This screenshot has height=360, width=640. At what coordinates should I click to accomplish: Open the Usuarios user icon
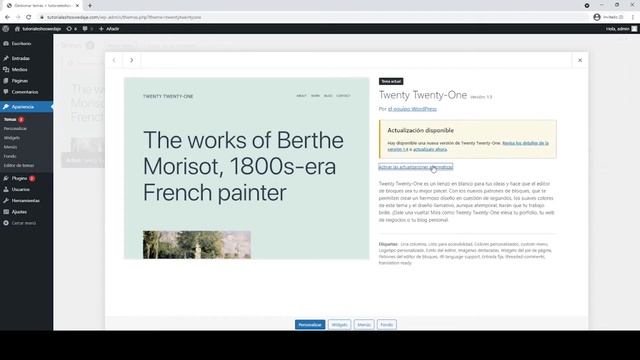(x=6, y=189)
